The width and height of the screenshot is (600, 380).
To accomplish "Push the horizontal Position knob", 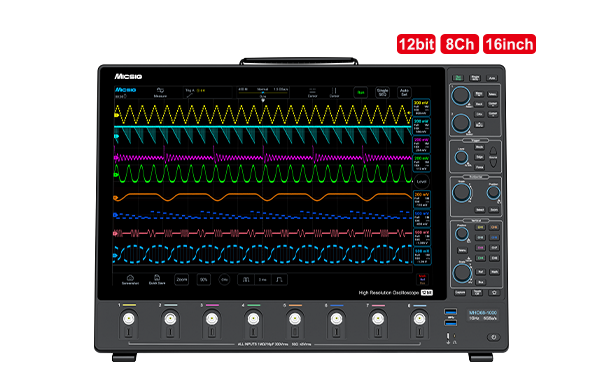I will 493,192.
